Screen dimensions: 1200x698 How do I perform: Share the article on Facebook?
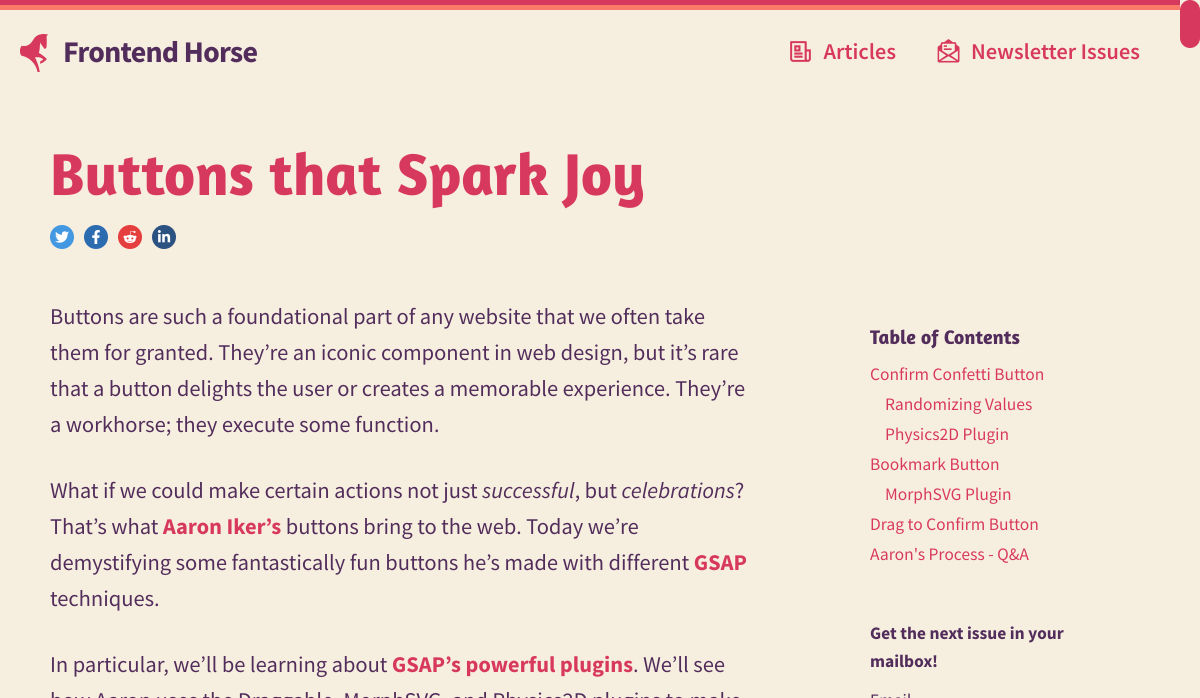click(96, 237)
